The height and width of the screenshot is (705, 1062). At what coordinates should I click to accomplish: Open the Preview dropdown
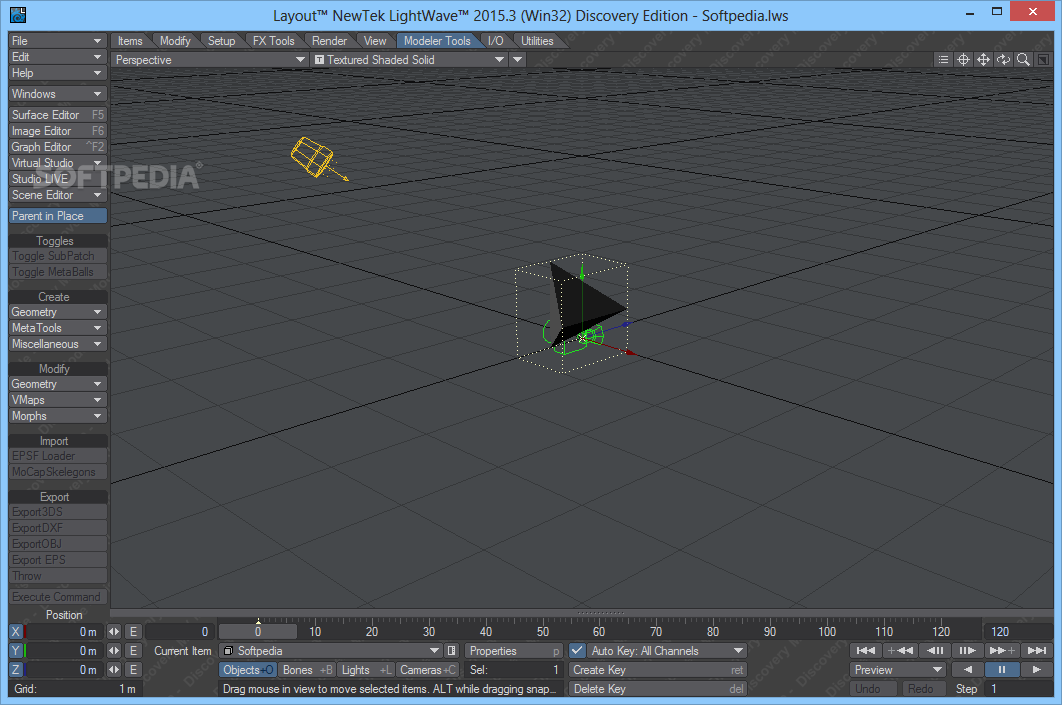point(898,669)
